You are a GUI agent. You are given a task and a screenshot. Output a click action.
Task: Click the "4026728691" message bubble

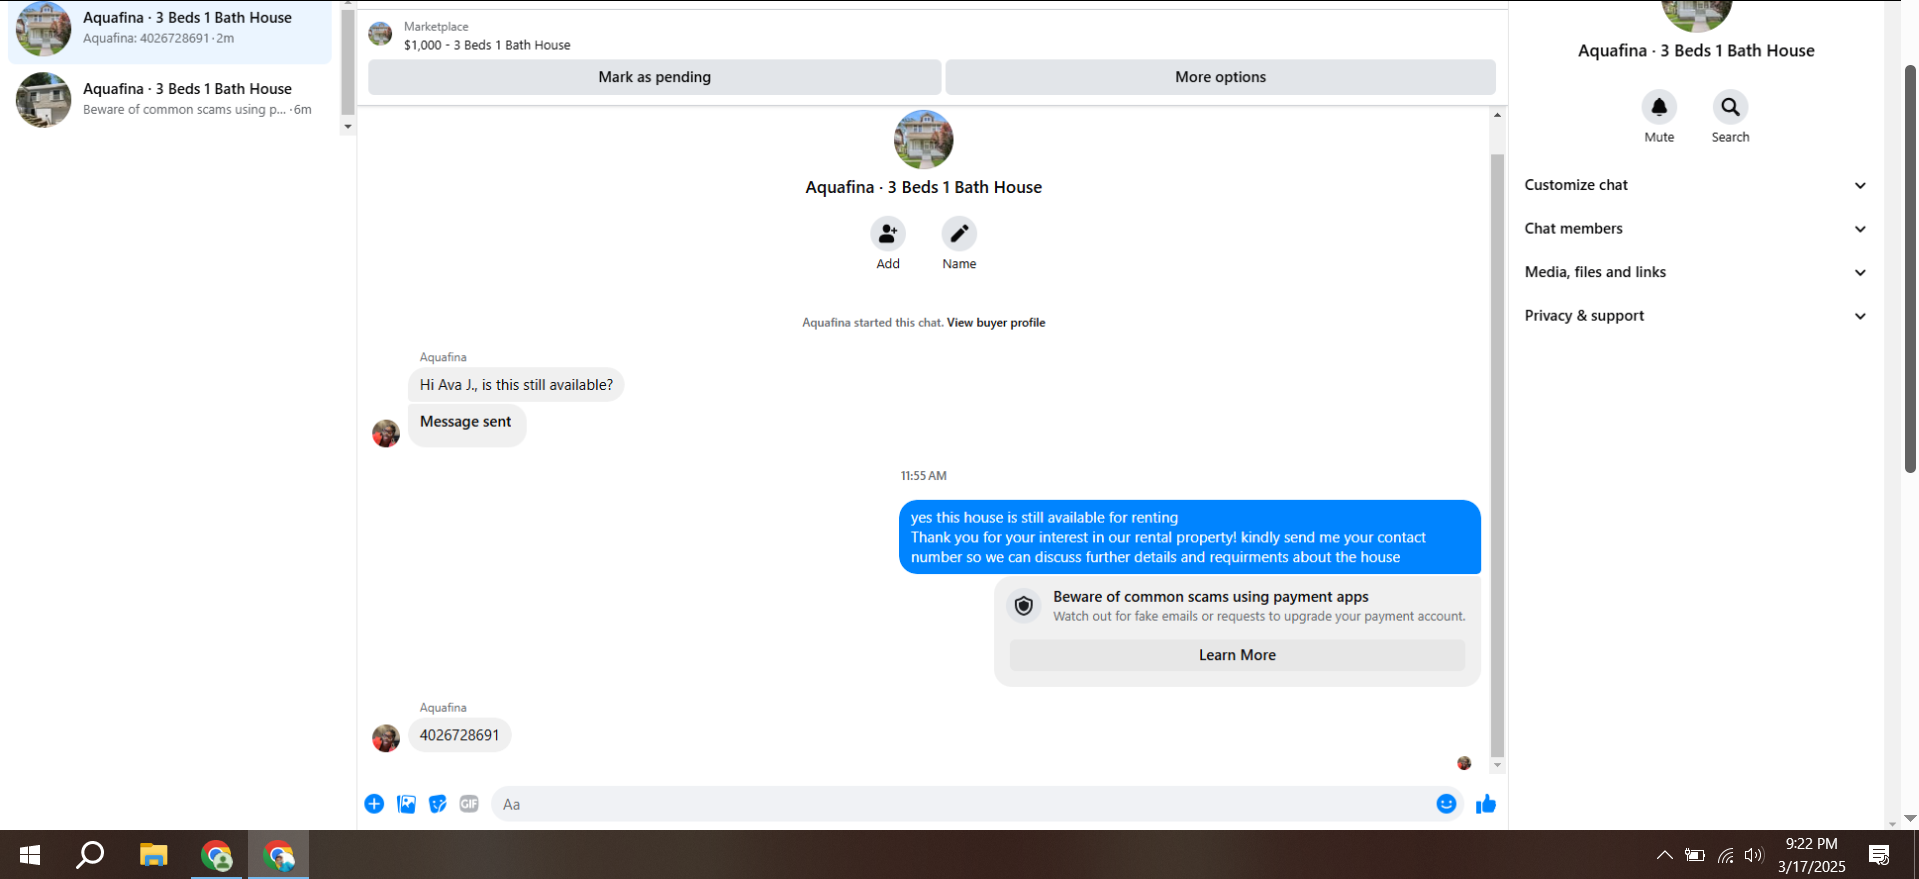click(459, 735)
